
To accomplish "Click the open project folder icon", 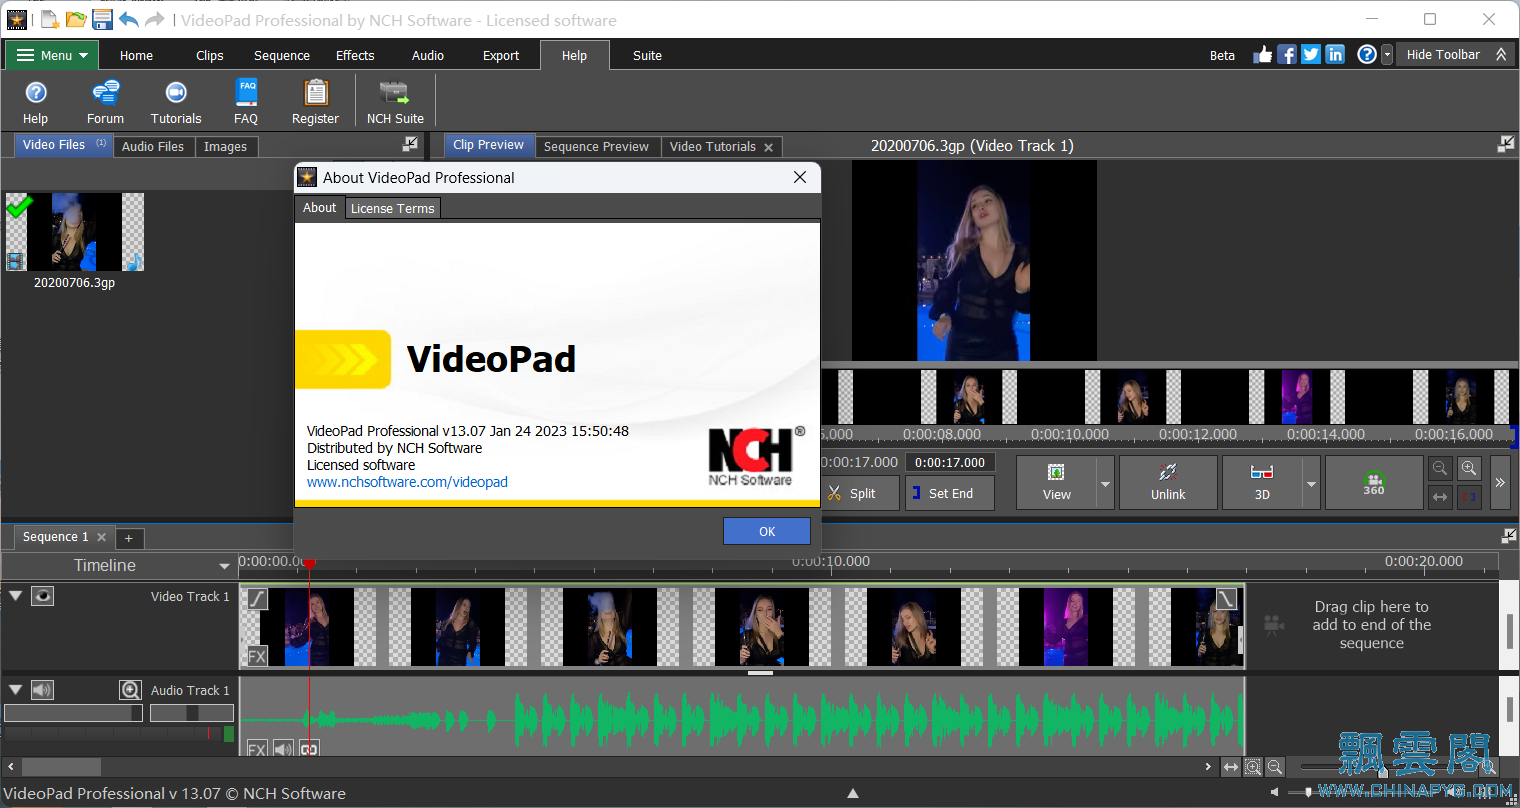I will 76,19.
